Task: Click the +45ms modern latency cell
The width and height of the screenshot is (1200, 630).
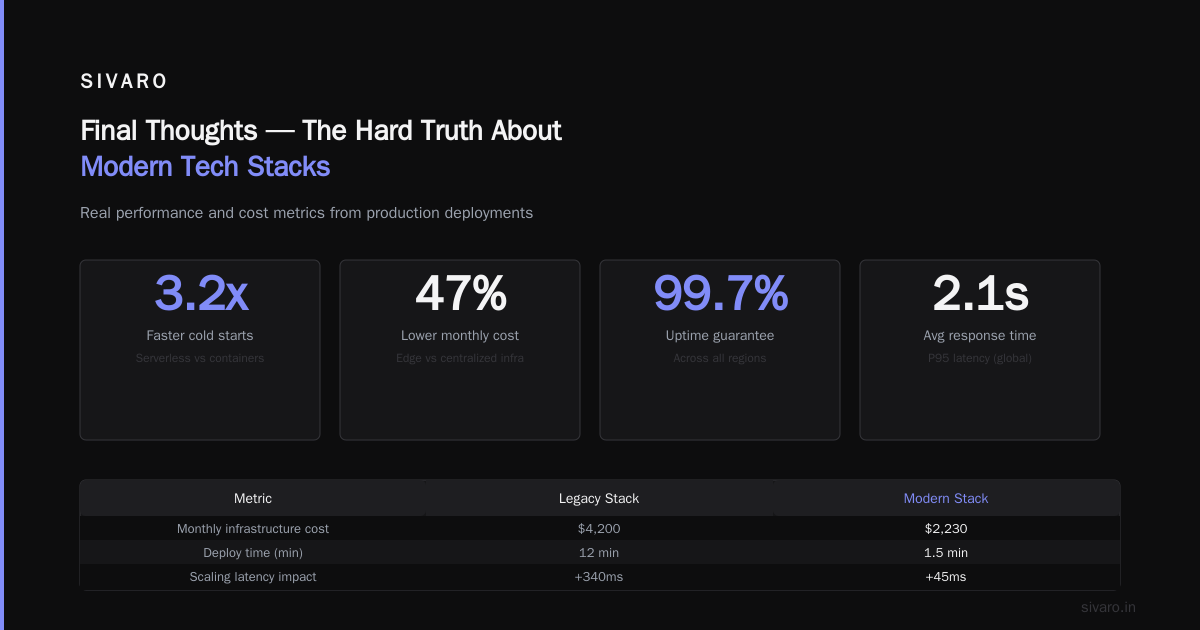Action: (x=946, y=576)
